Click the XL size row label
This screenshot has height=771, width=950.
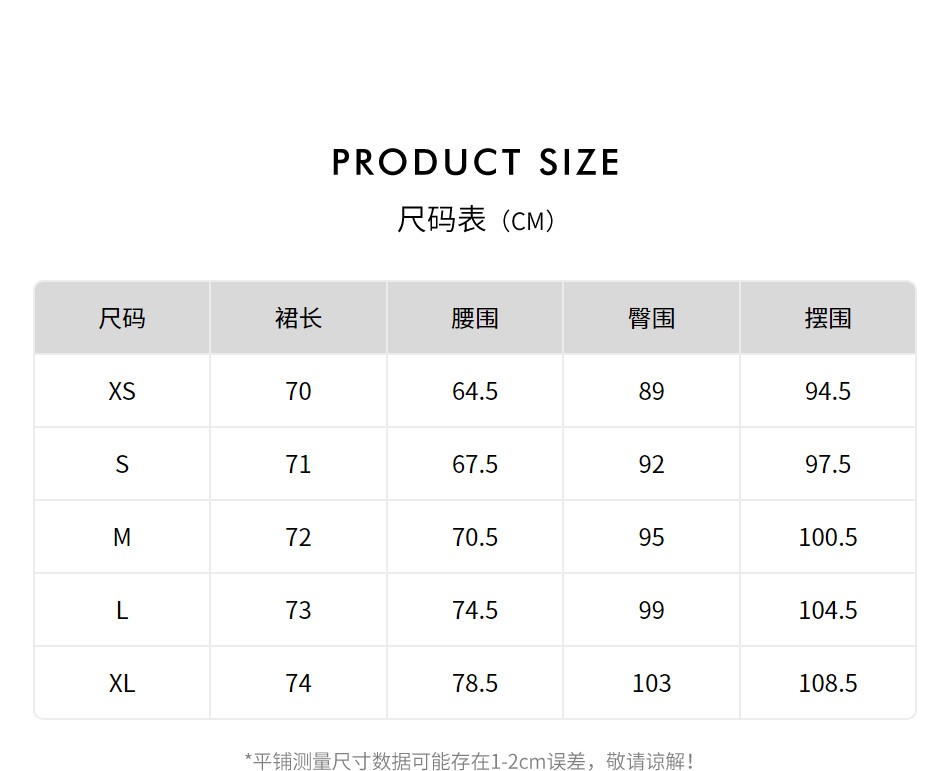coord(122,683)
